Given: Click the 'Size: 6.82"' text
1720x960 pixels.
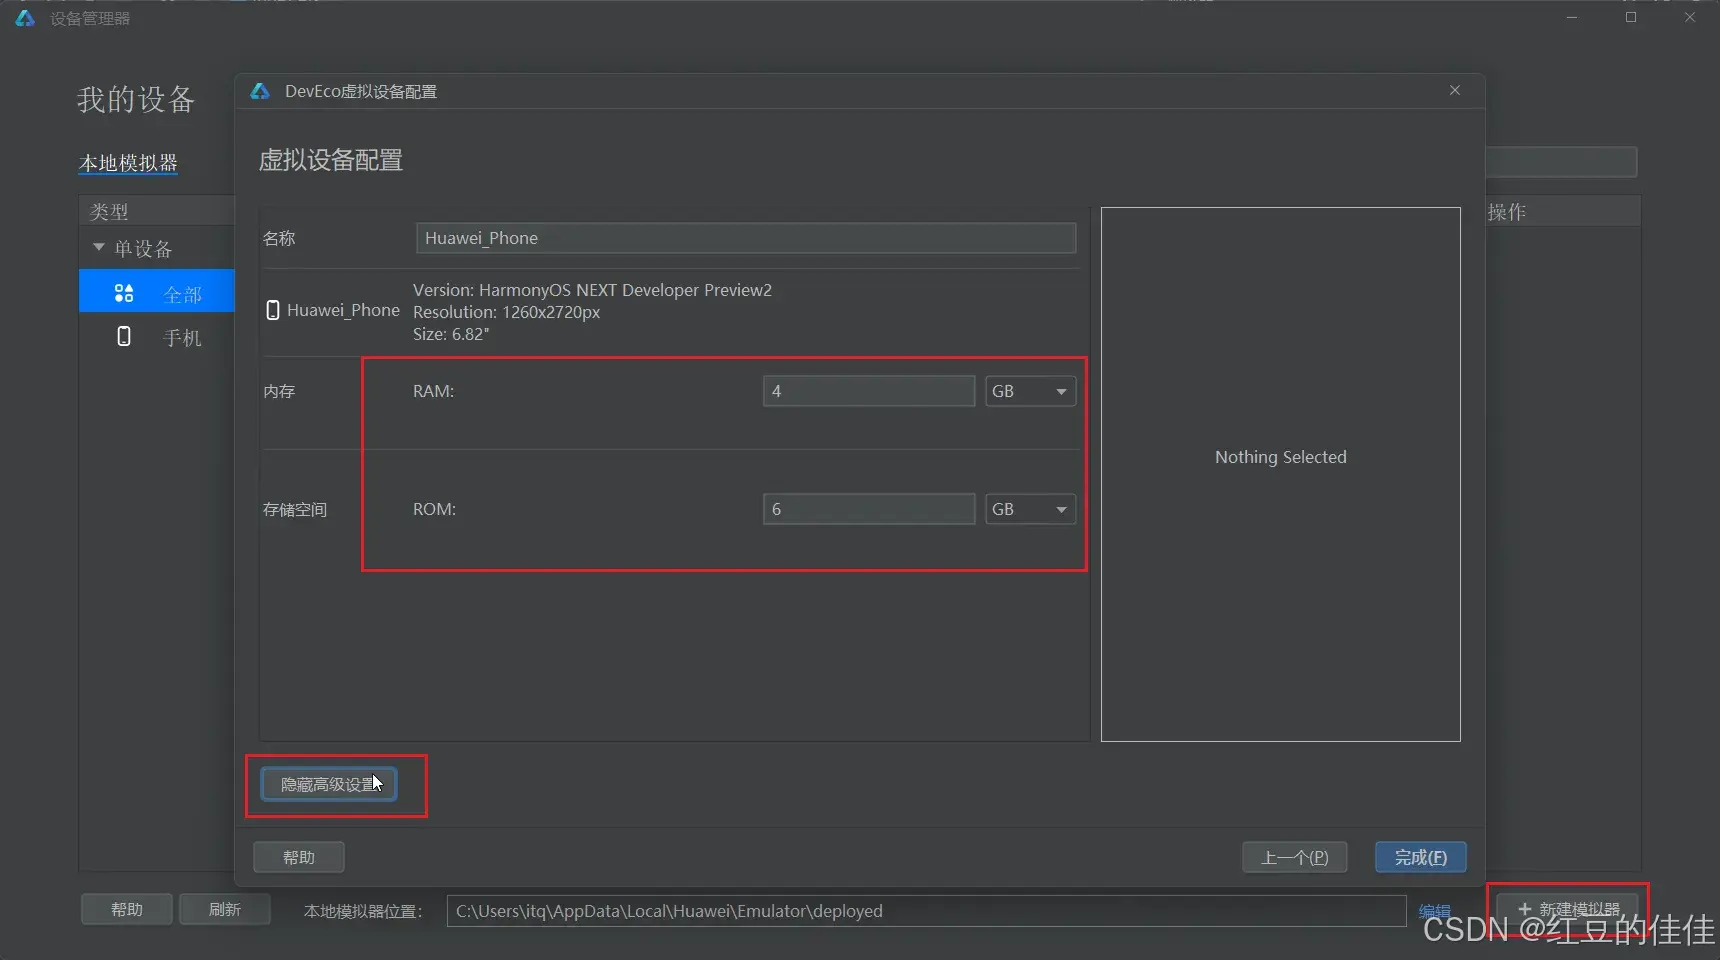Looking at the screenshot, I should (x=451, y=334).
